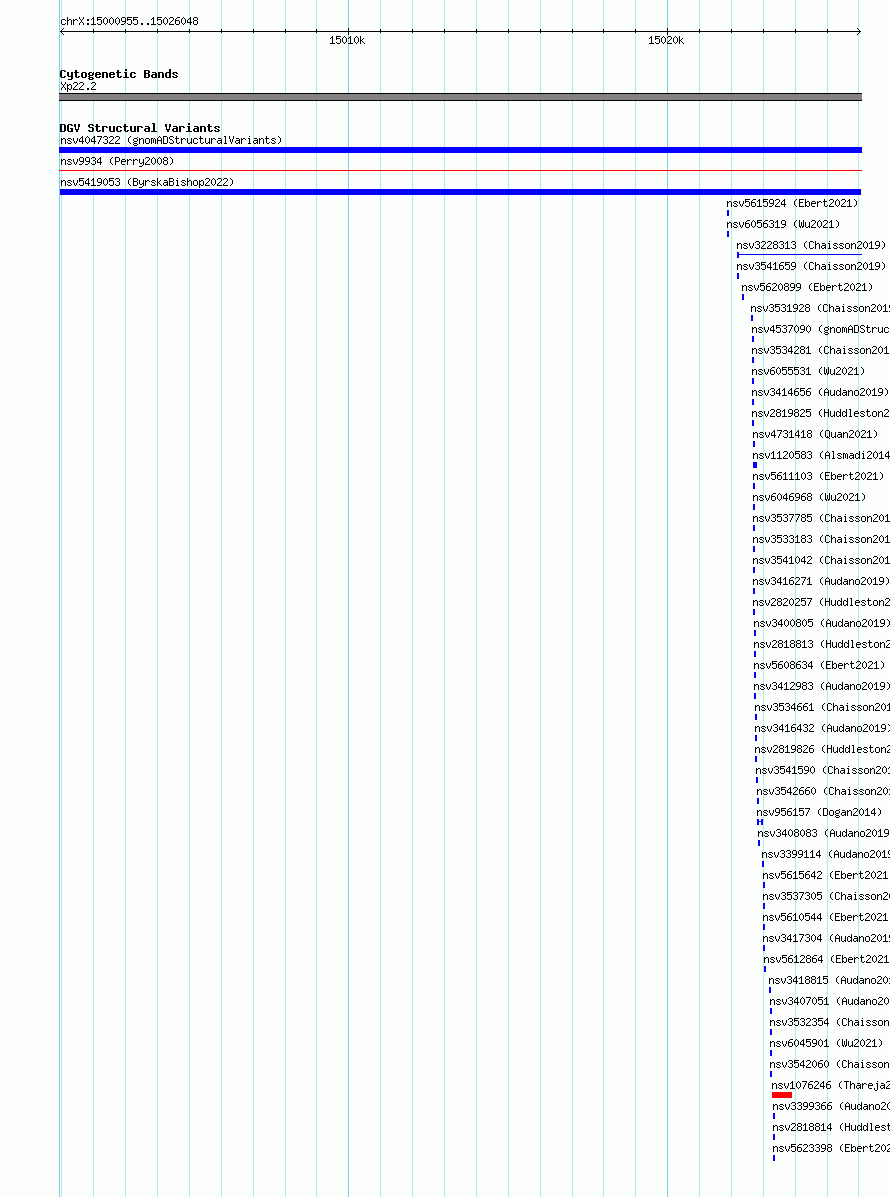Open variant nsv956157 (Dogan2014)

819,812
